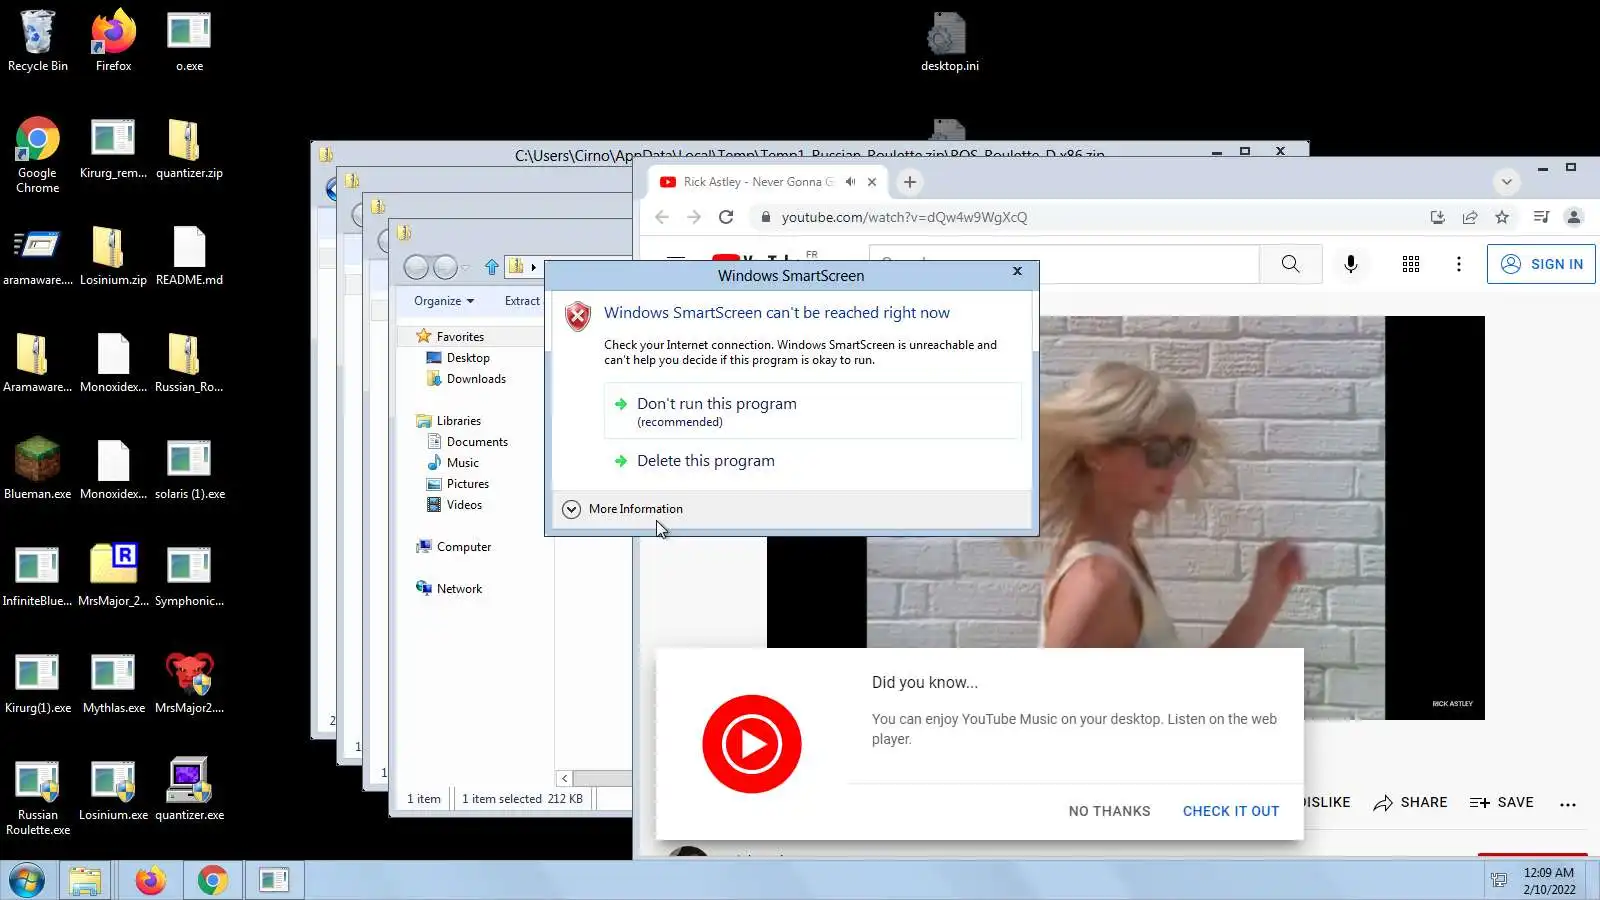Open the Recycle Bin desktop icon

(38, 41)
